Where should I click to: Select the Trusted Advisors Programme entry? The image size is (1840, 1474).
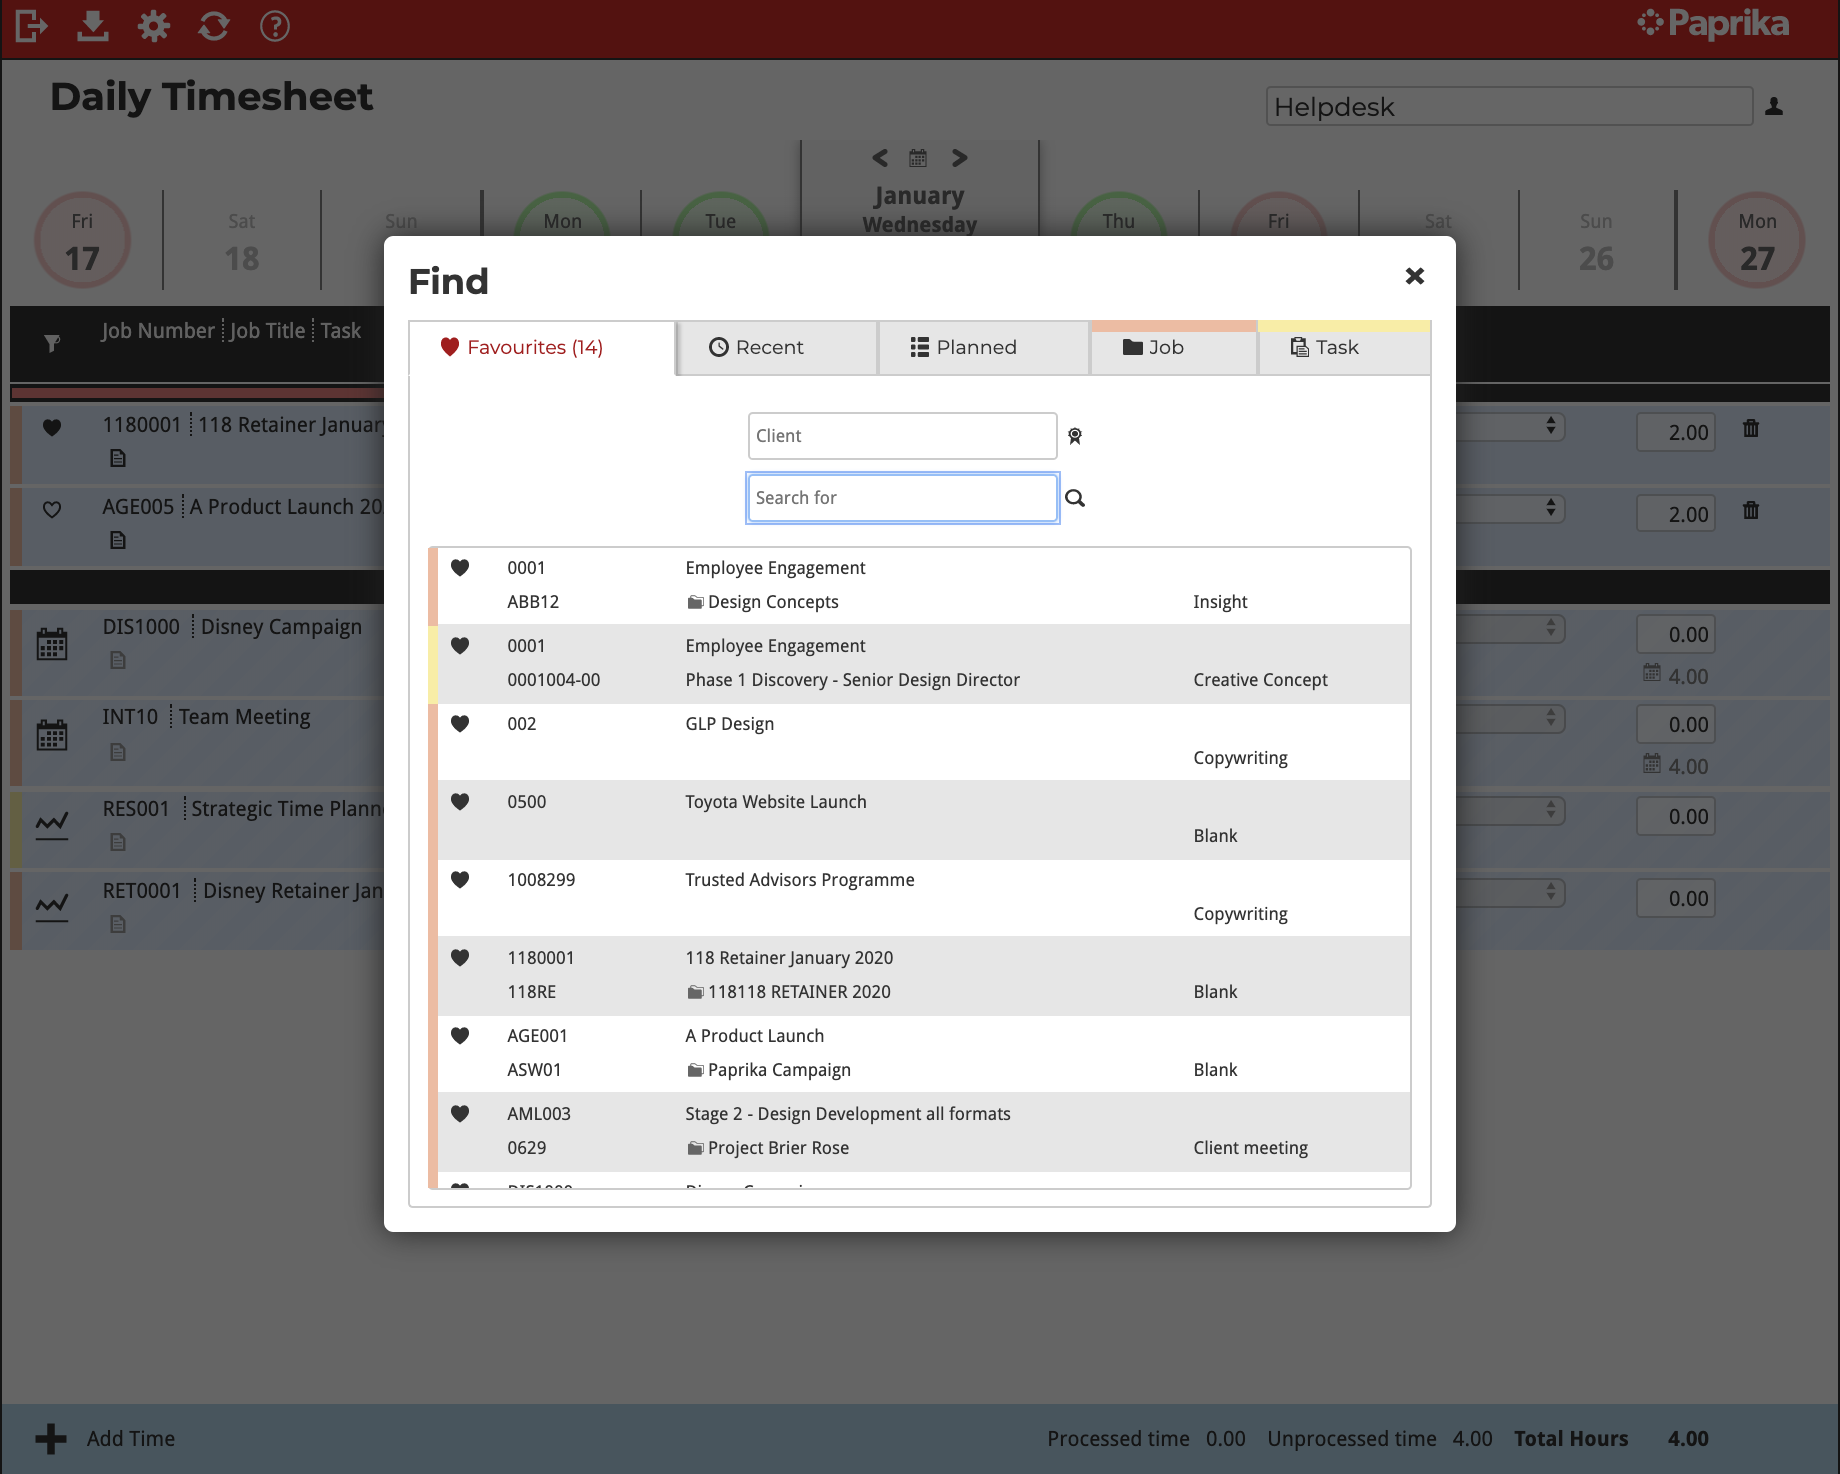pos(799,880)
